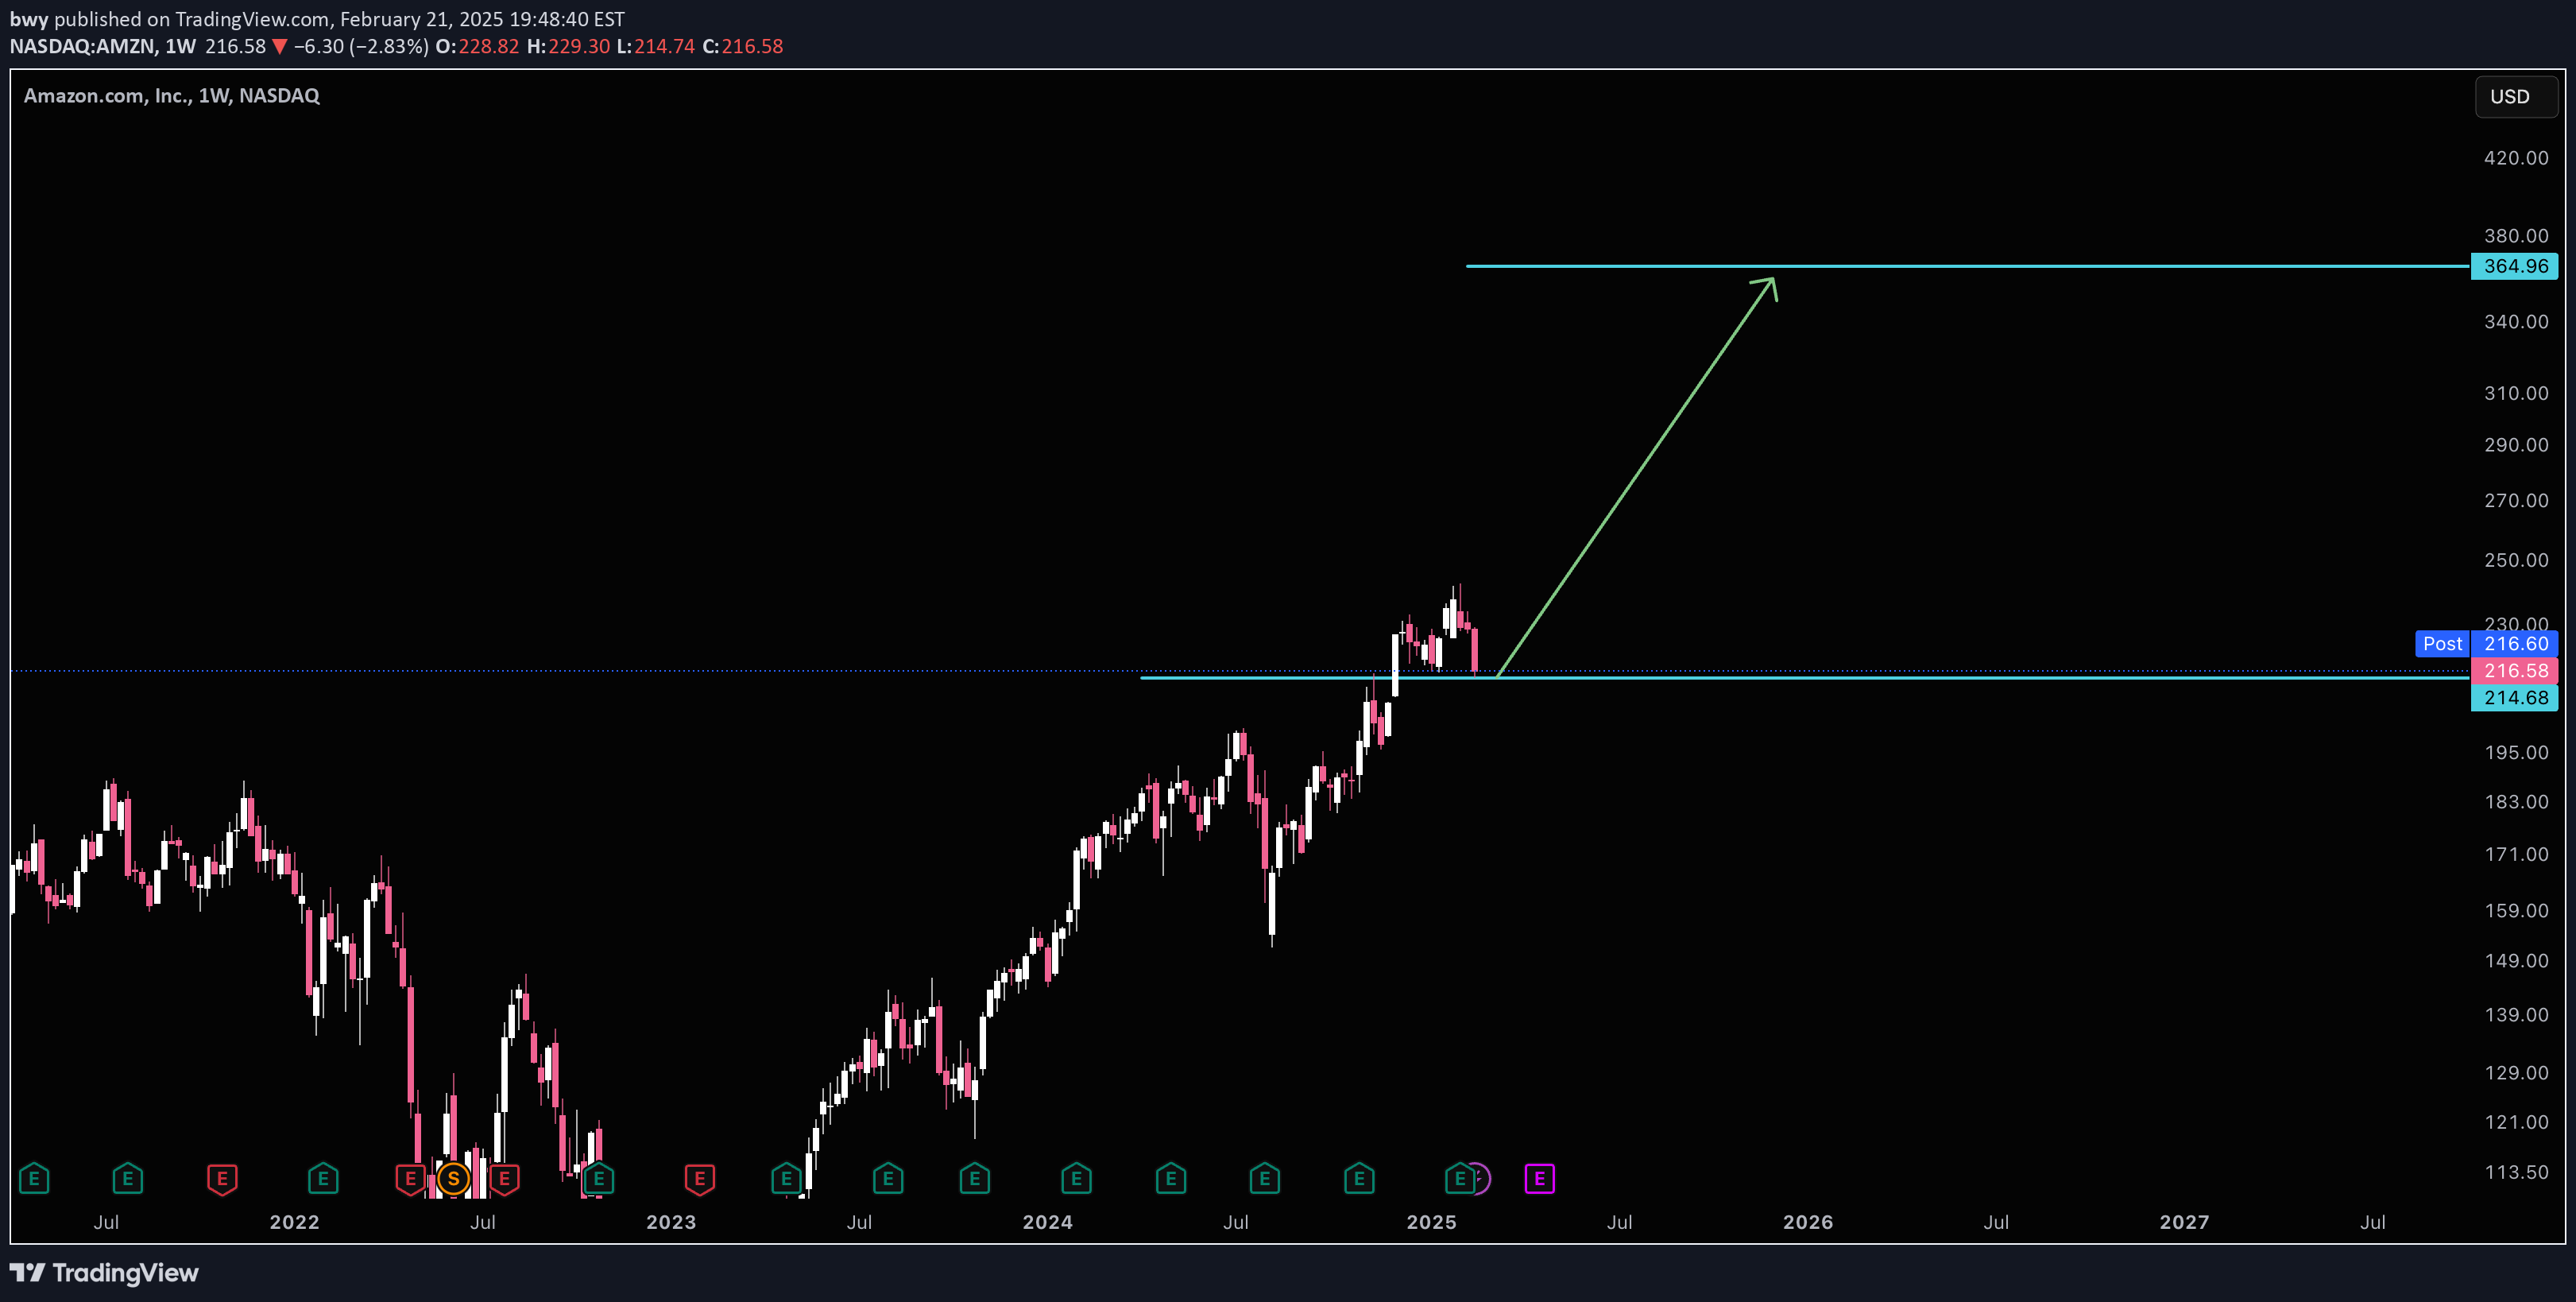Click the magenta upcoming earnings marker

1540,1179
